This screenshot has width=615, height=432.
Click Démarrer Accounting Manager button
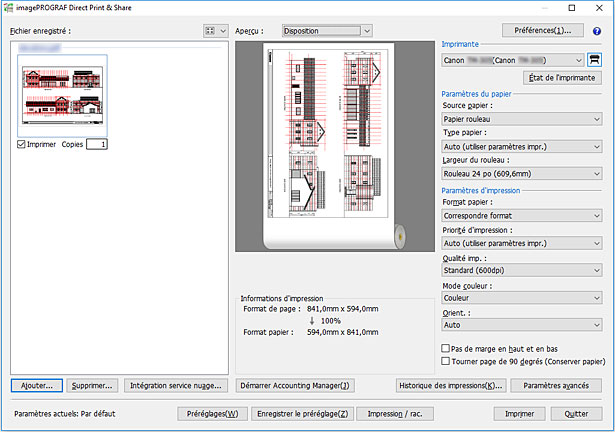click(x=295, y=385)
